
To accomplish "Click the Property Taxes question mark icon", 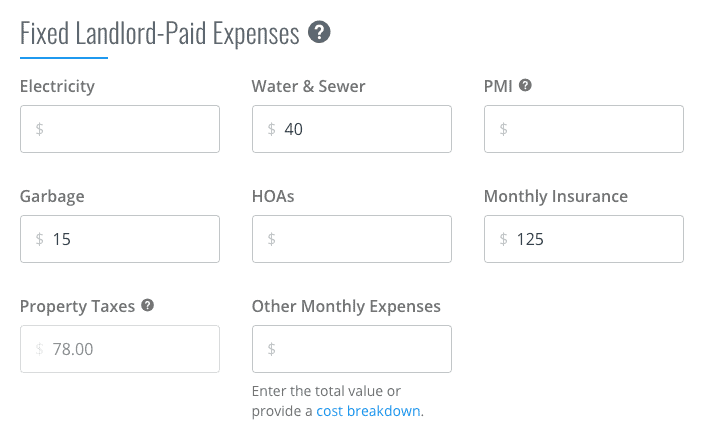I will click(147, 305).
